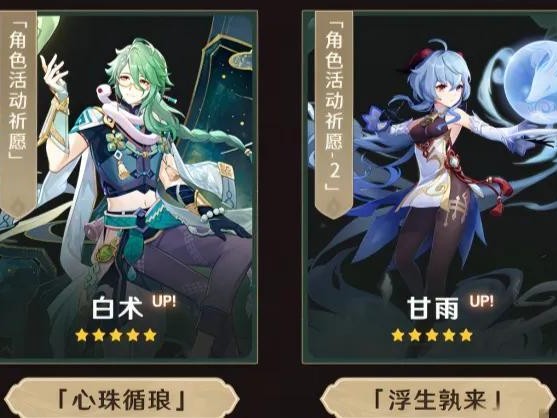The image size is (557, 418).
Task: Select the 白术 character banner card
Action: pyautogui.click(x=129, y=187)
